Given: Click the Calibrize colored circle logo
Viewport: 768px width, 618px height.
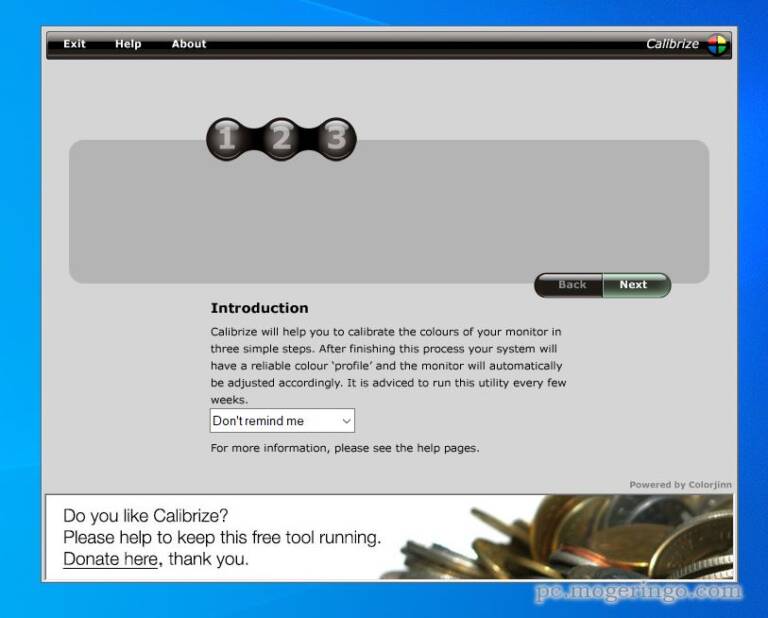Looking at the screenshot, I should click(717, 44).
